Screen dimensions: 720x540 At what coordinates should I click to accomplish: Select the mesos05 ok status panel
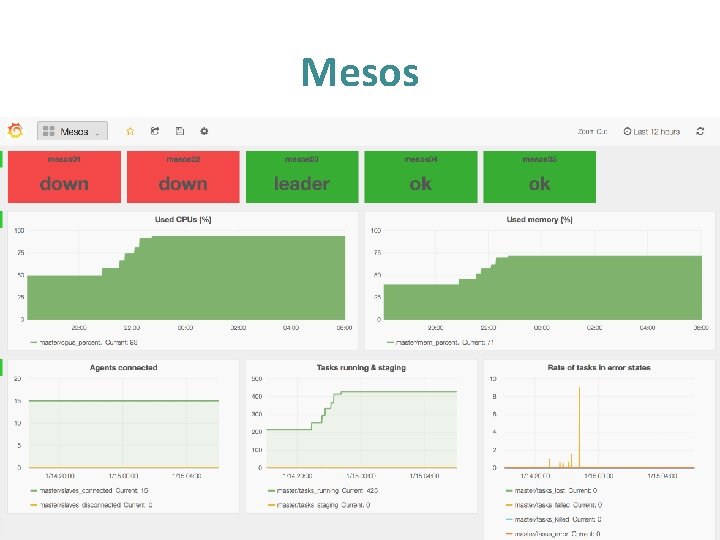(x=540, y=177)
